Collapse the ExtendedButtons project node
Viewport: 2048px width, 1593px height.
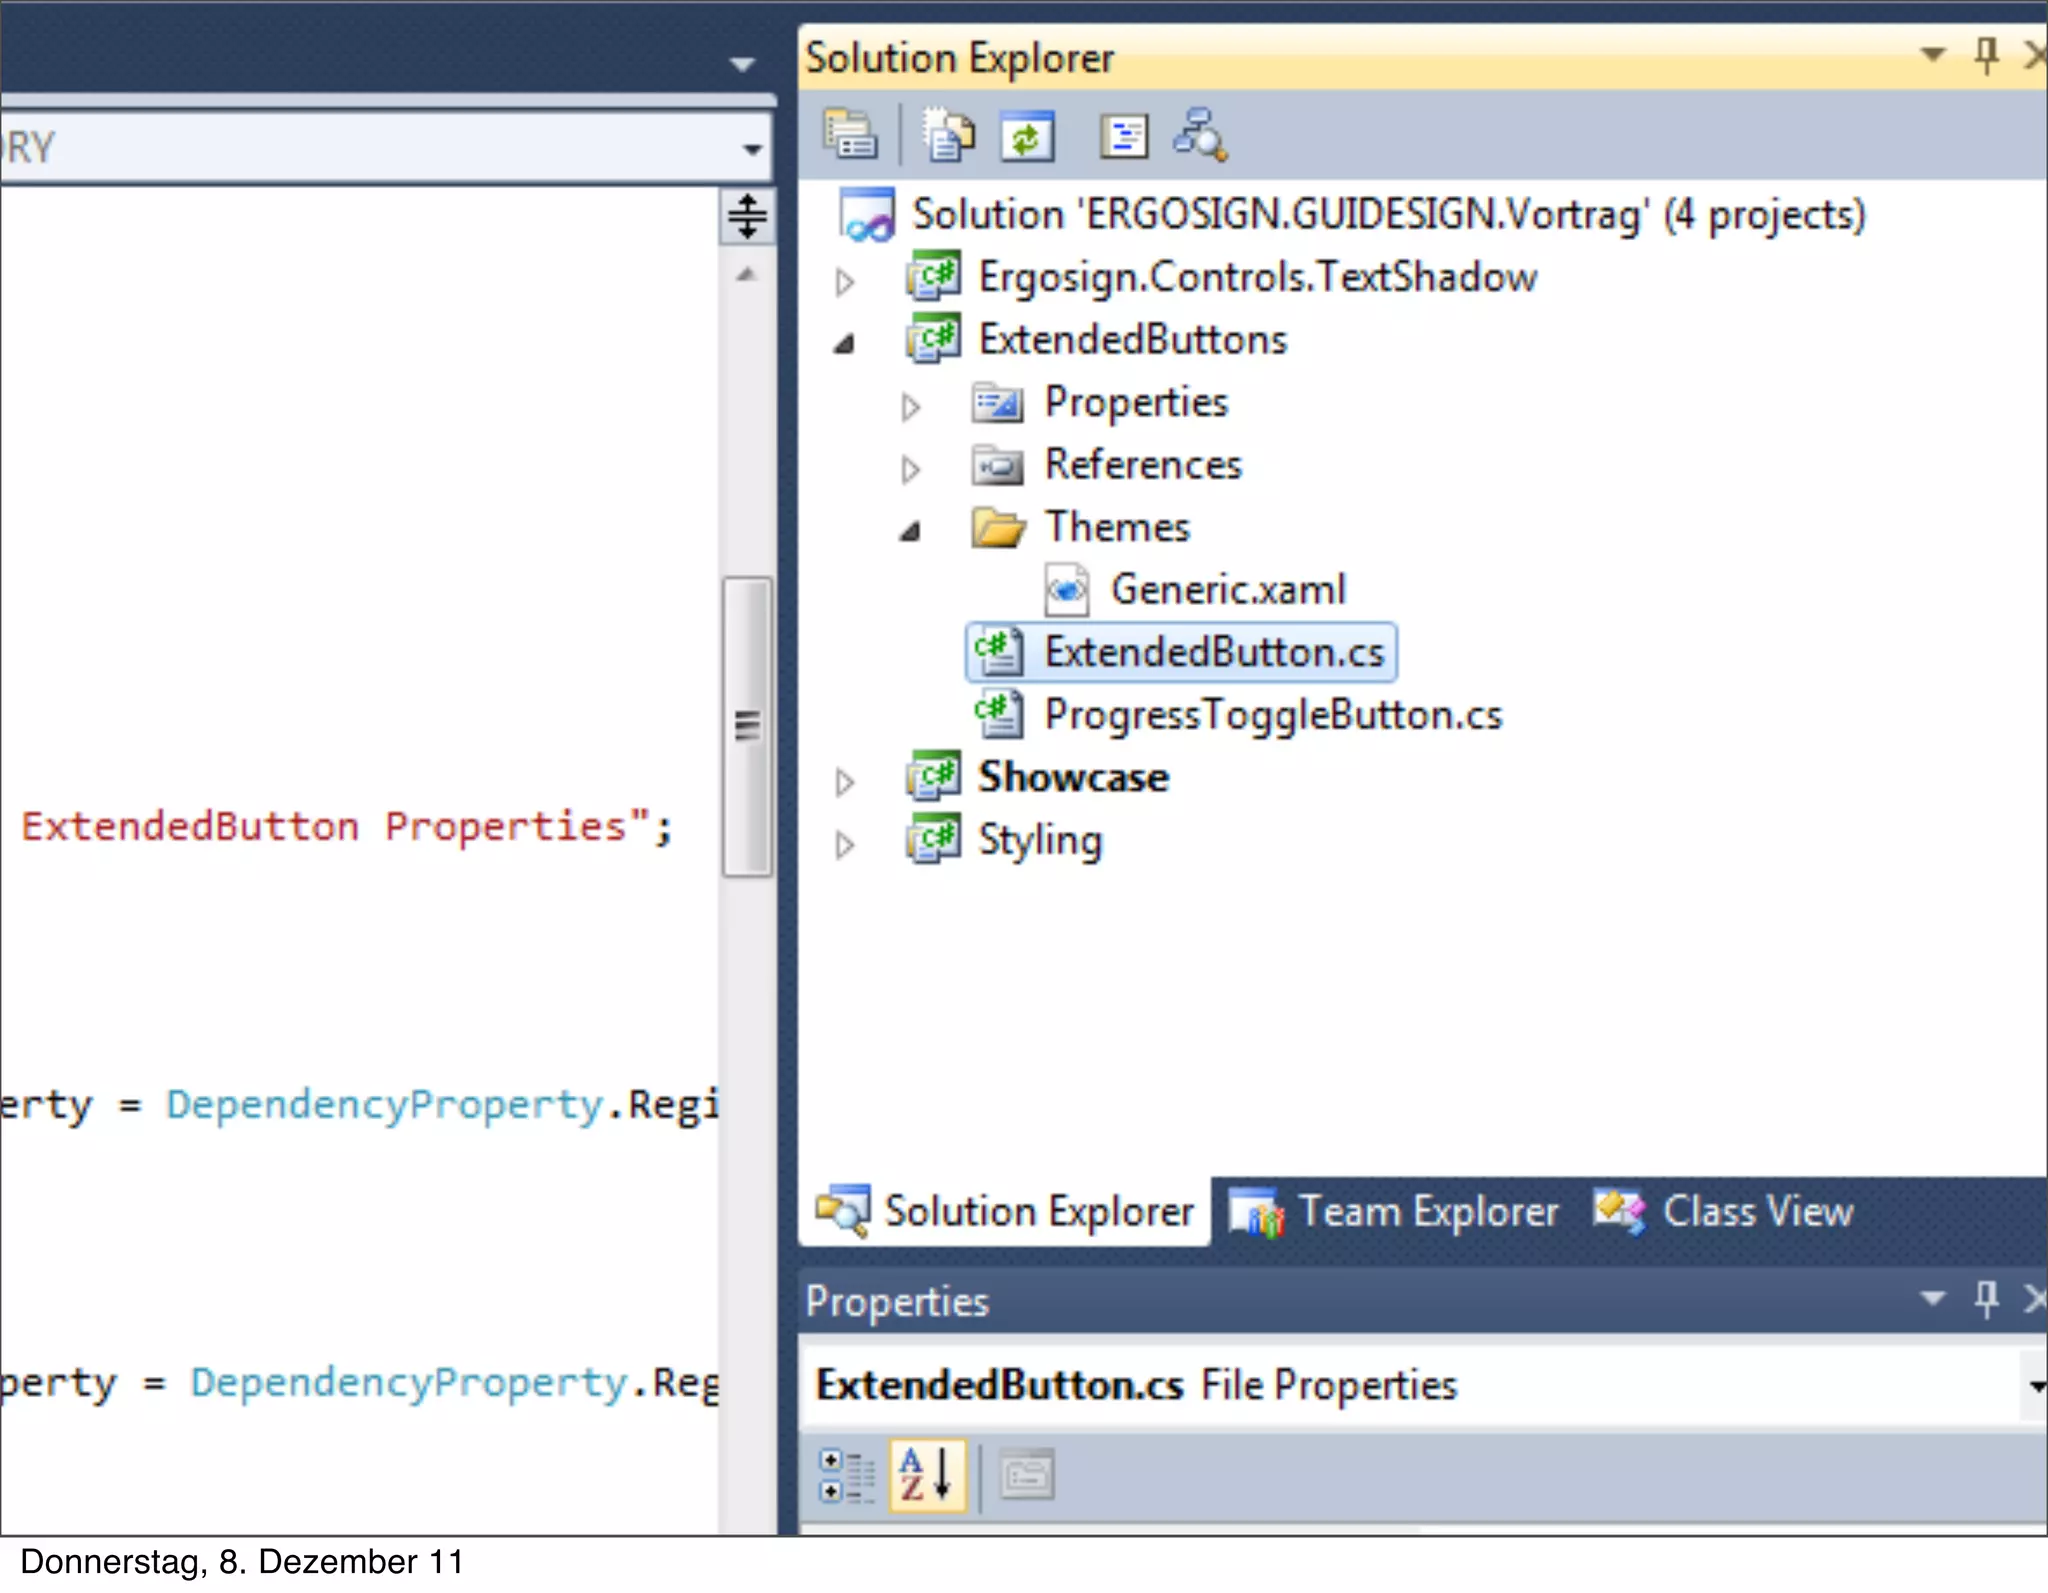(x=845, y=345)
